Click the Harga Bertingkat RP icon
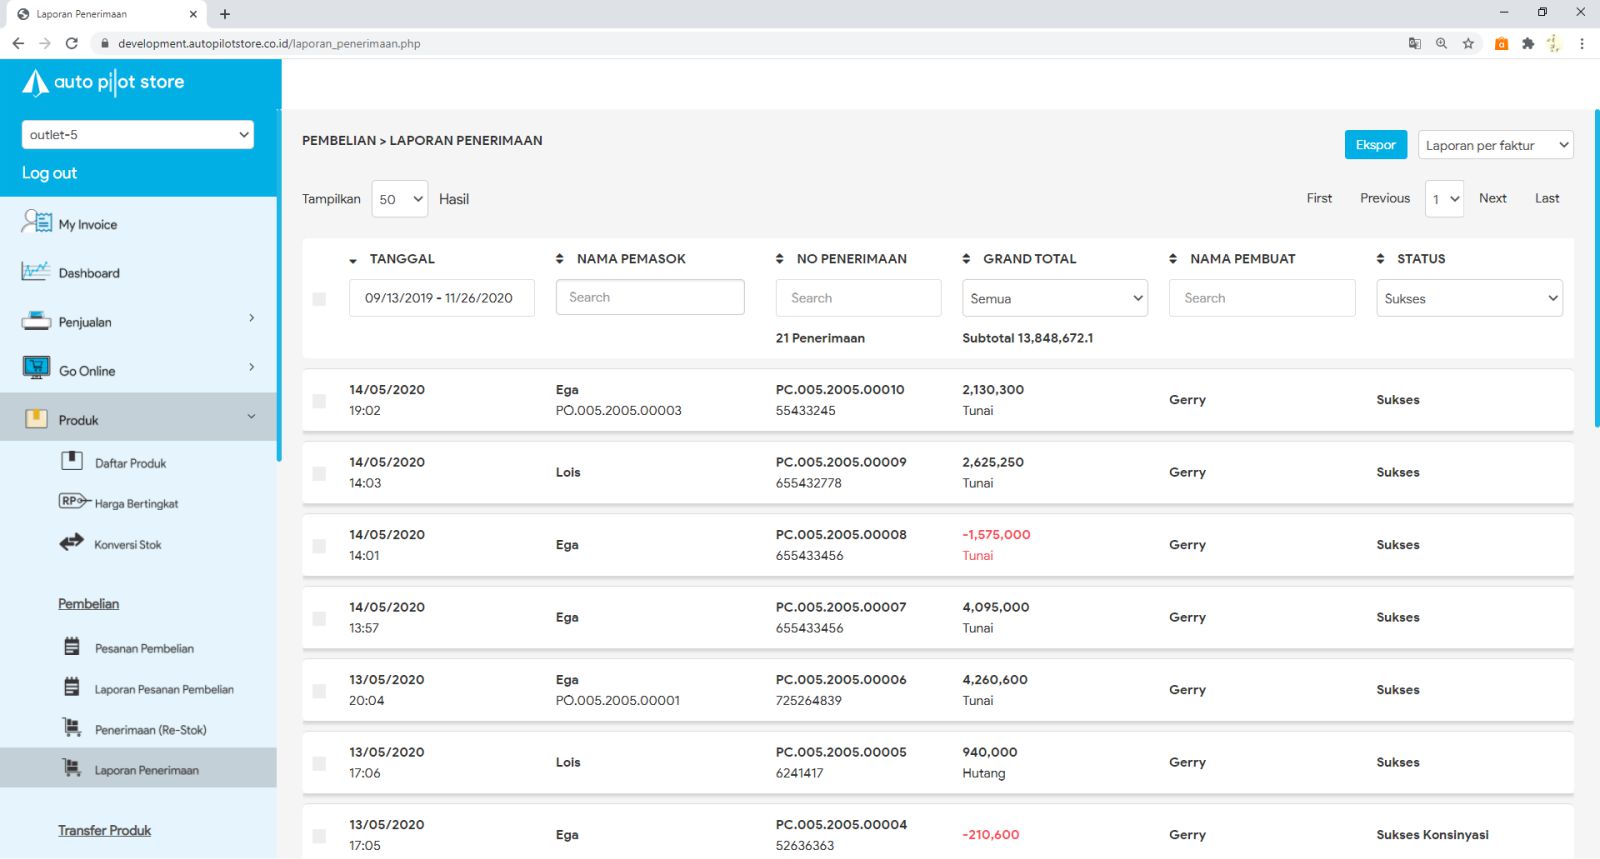Screen dimensions: 1600x859 pyautogui.click(x=73, y=501)
